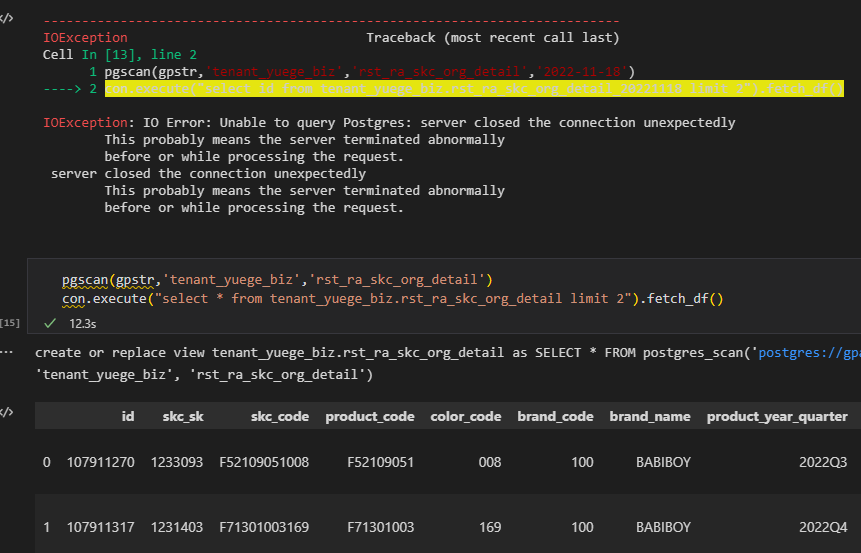861x553 pixels.
Task: Click the "In [13], line 2" traceback link
Action: coord(139,54)
